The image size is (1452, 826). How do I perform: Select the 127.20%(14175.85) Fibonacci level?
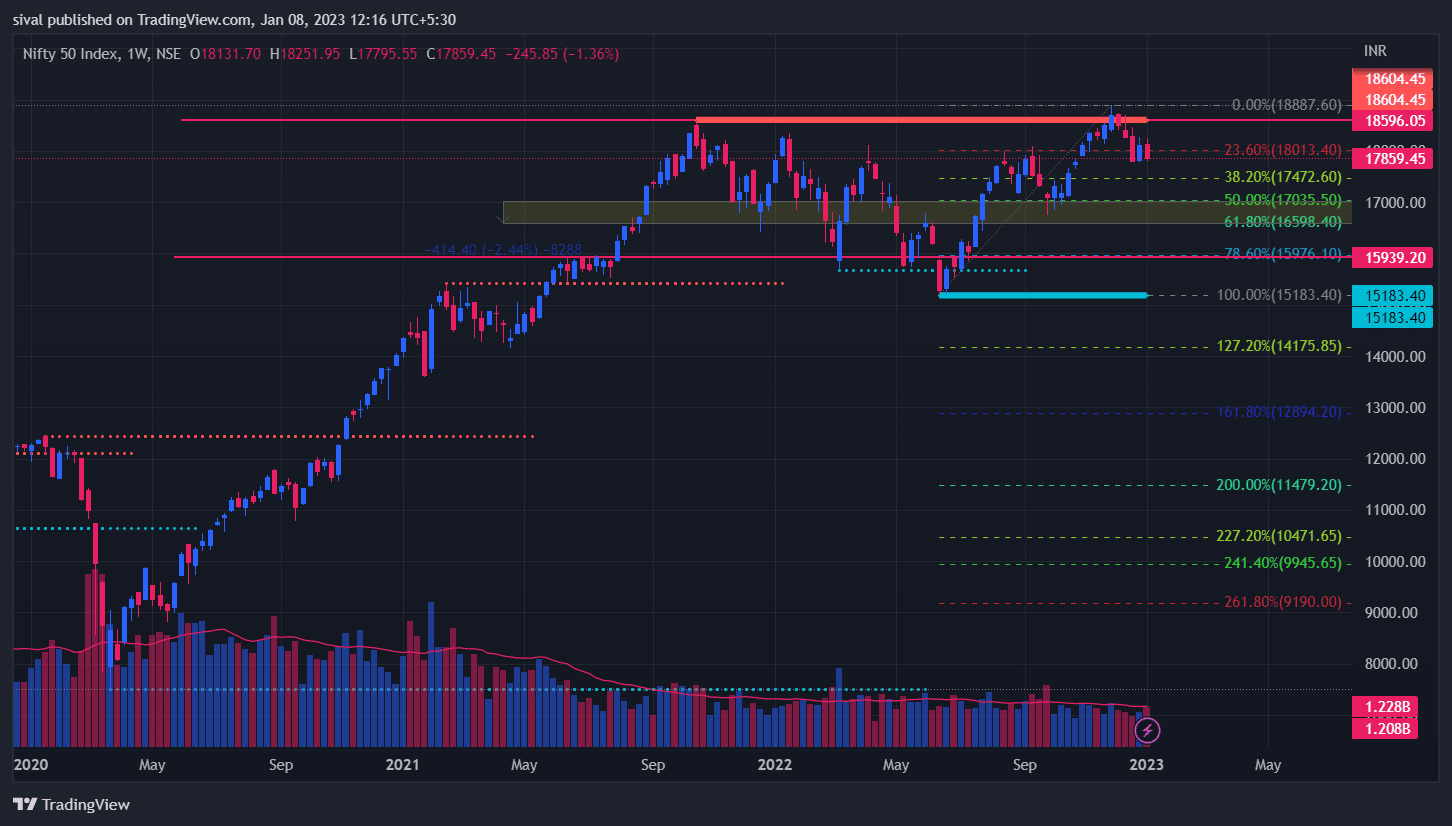coord(1279,347)
